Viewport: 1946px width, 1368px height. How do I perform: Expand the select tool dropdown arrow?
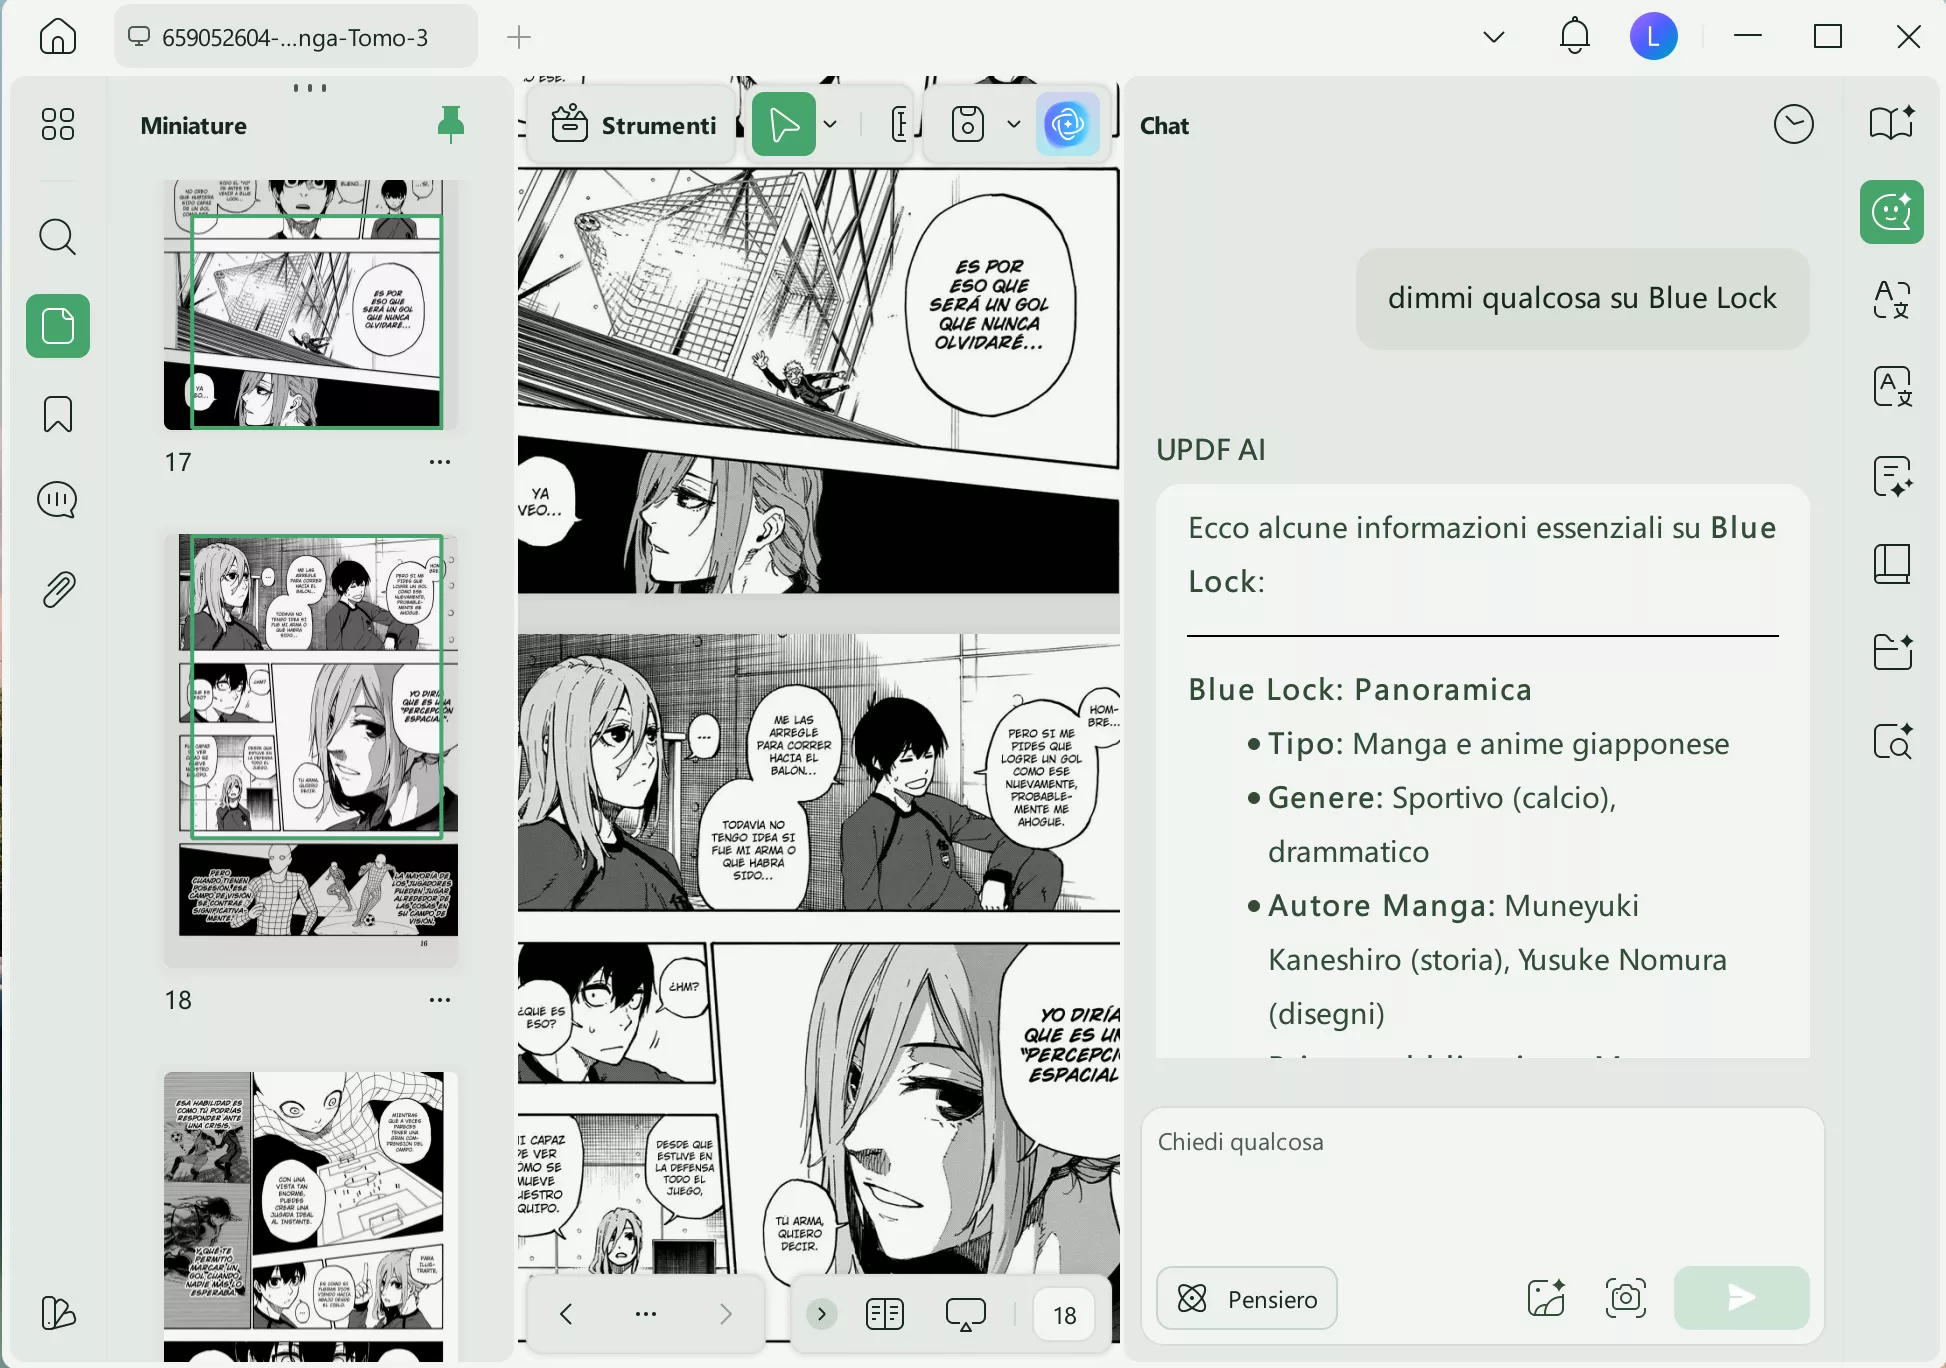pyautogui.click(x=830, y=125)
